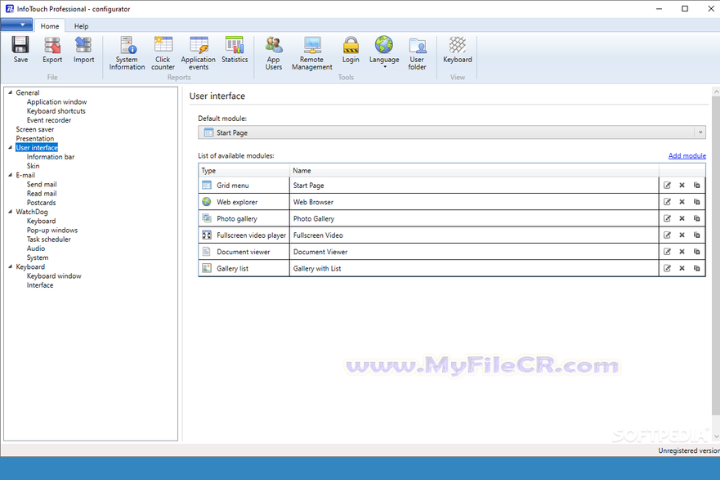Select Postcards in the tree
Screen dimensions: 720x480
pyautogui.click(x=41, y=203)
